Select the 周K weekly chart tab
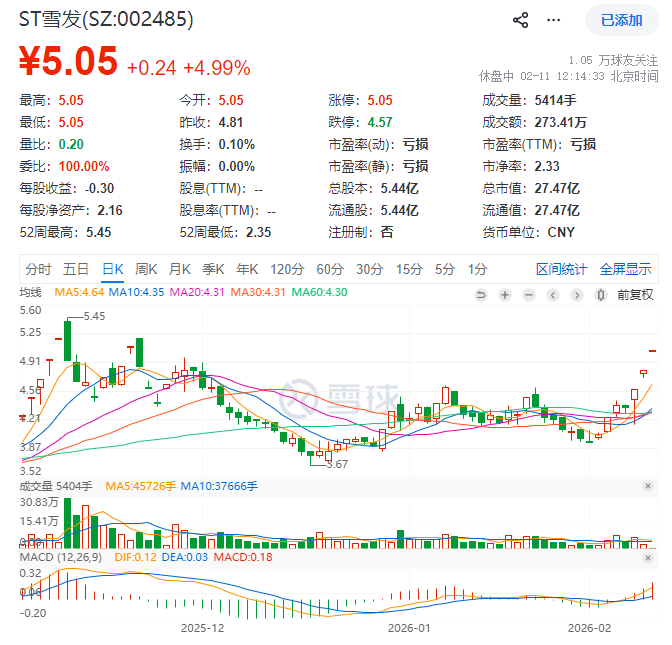This screenshot has height=645, width=672. pos(146,269)
